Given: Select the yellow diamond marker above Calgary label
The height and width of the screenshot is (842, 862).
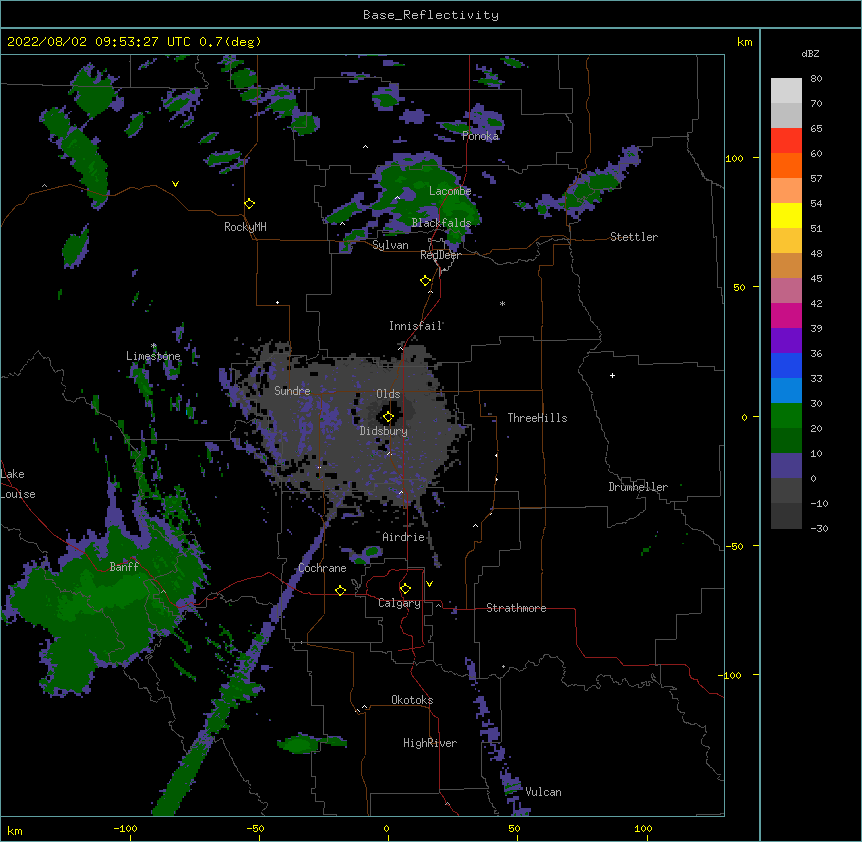Looking at the screenshot, I should [x=405, y=589].
